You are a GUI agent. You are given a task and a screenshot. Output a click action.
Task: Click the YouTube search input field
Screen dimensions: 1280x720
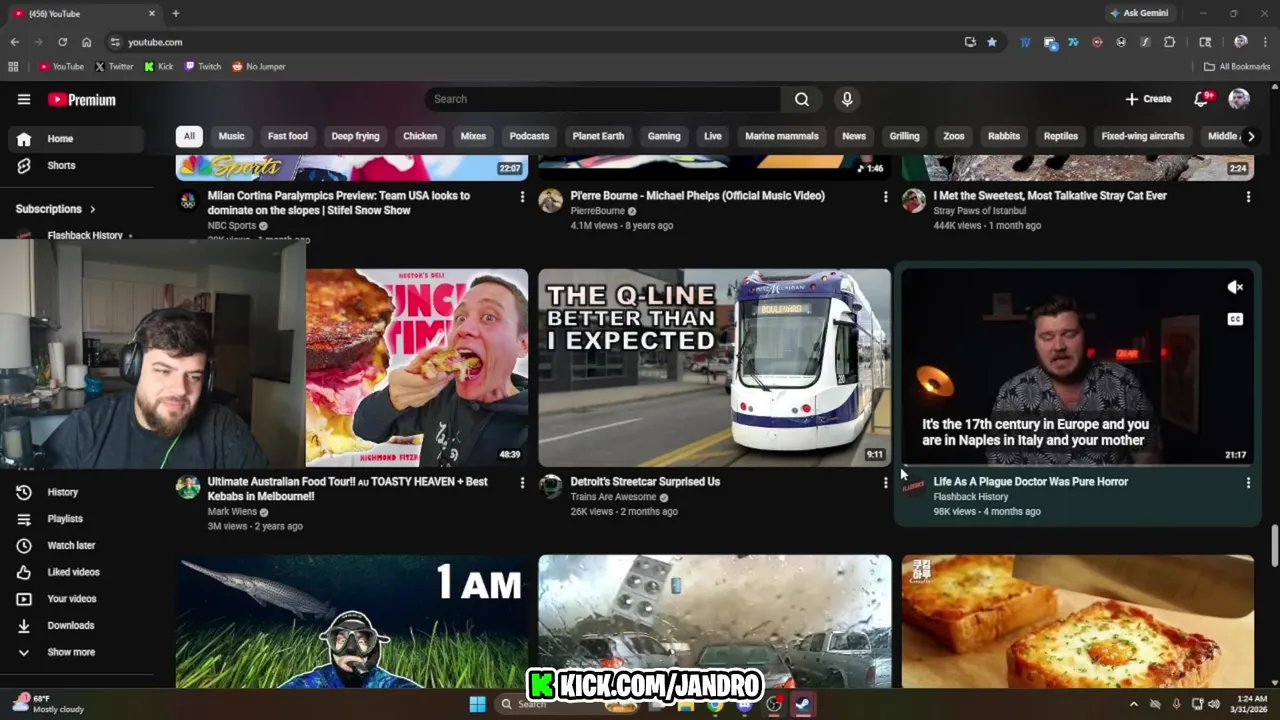603,99
